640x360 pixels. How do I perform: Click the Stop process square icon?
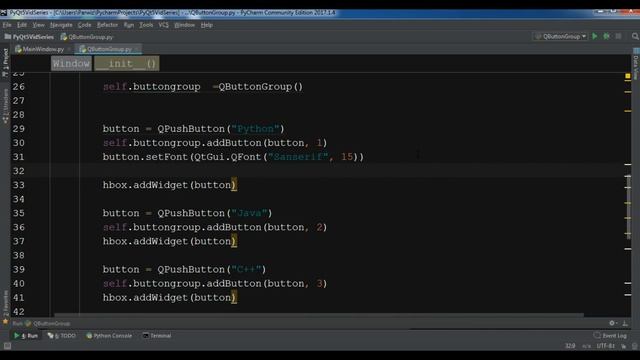[x=619, y=36]
